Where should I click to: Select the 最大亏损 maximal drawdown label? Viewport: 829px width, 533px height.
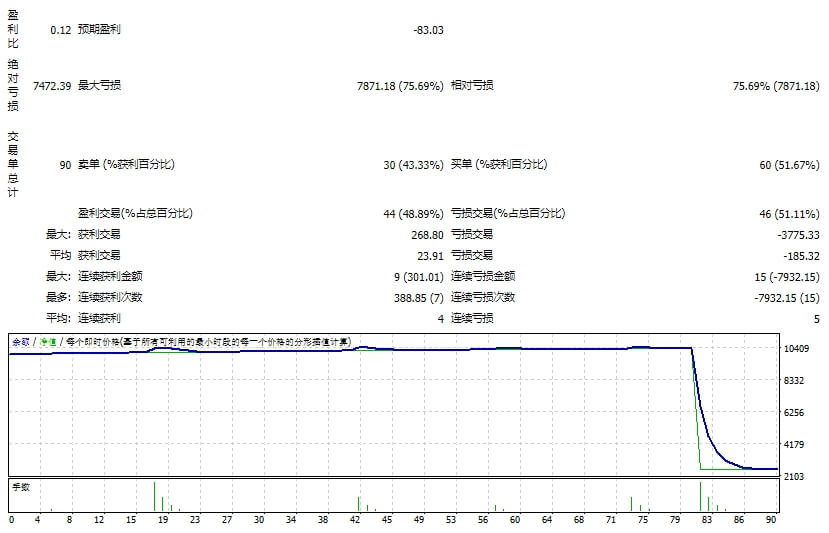(x=99, y=86)
